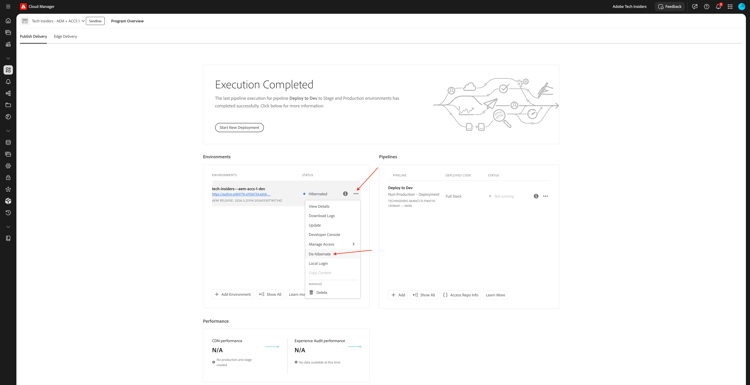Click the CDN performance label
The height and width of the screenshot is (385, 750).
point(227,341)
